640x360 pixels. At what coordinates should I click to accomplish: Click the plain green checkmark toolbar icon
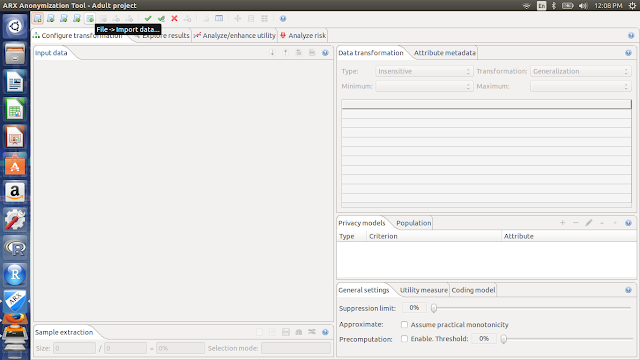pos(148,18)
